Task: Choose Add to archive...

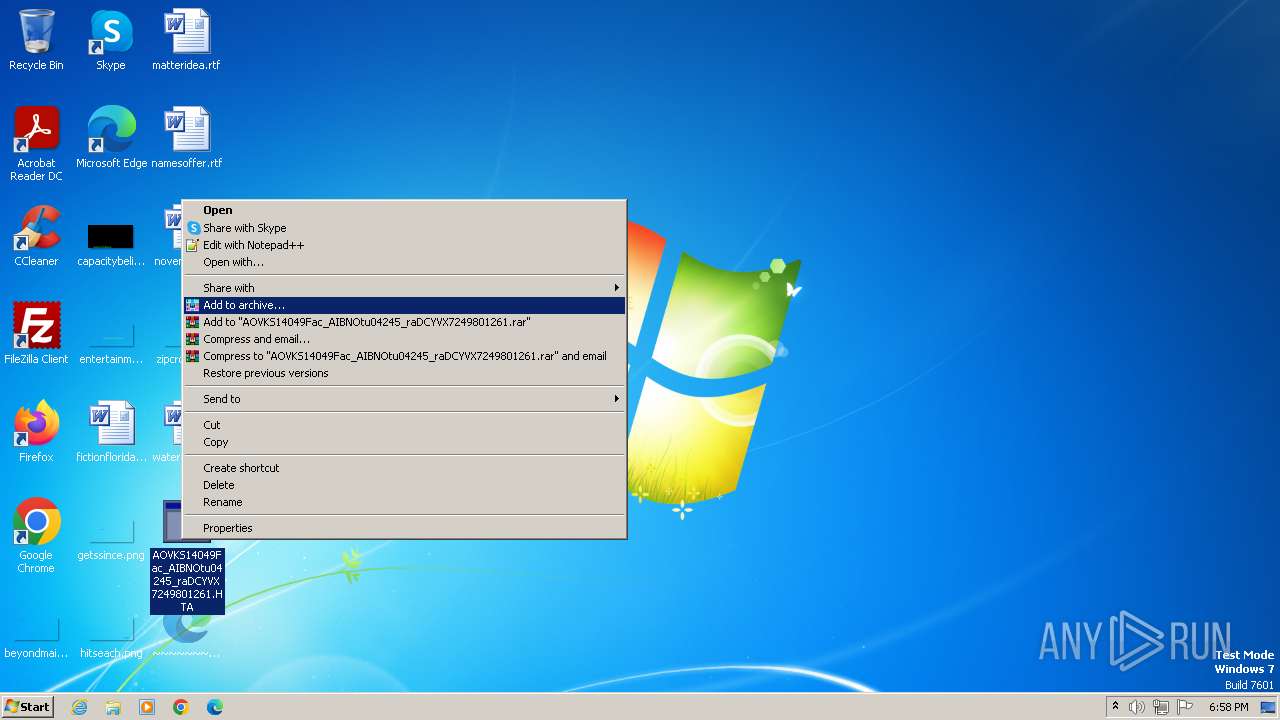Action: (x=404, y=305)
